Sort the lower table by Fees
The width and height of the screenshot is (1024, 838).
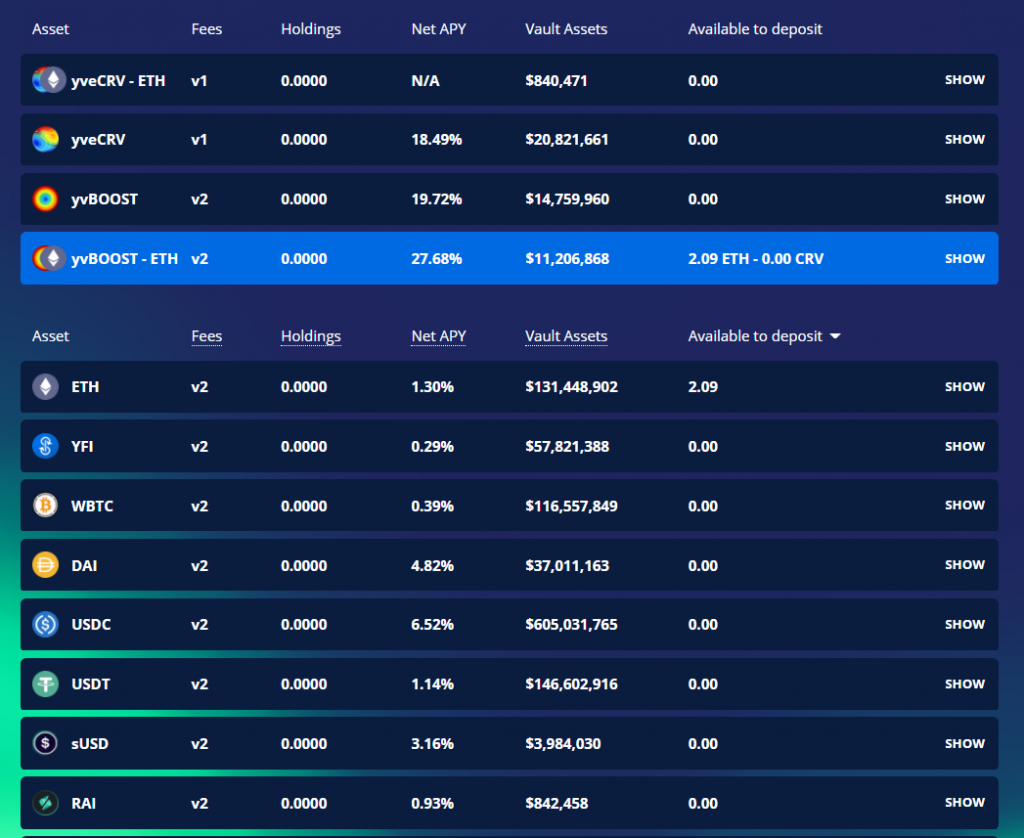(206, 336)
